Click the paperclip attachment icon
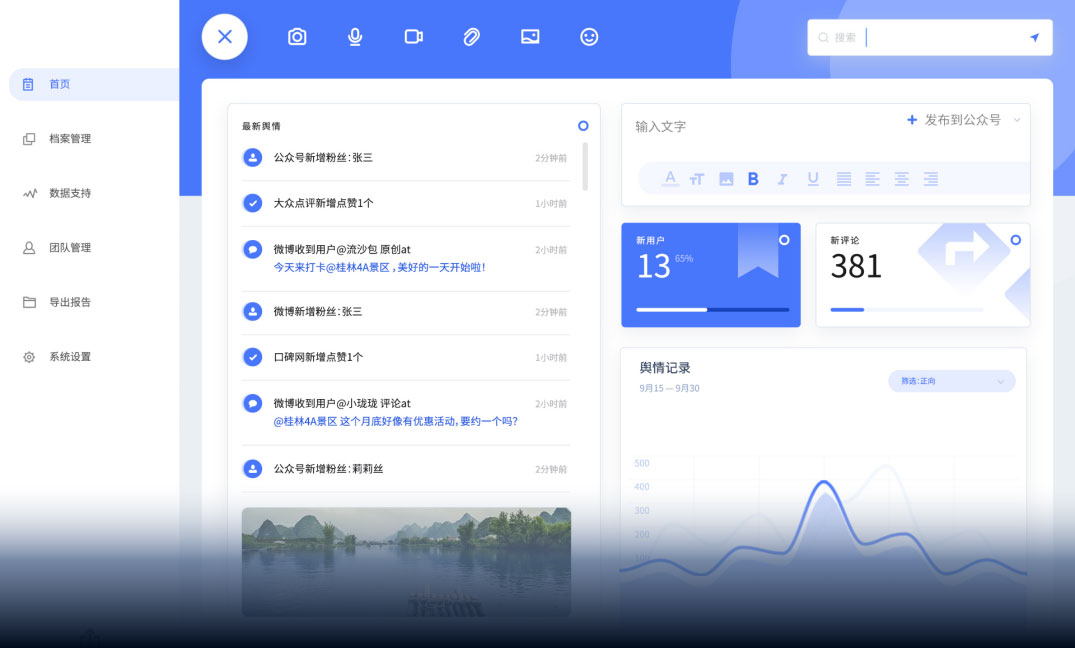 coord(471,37)
